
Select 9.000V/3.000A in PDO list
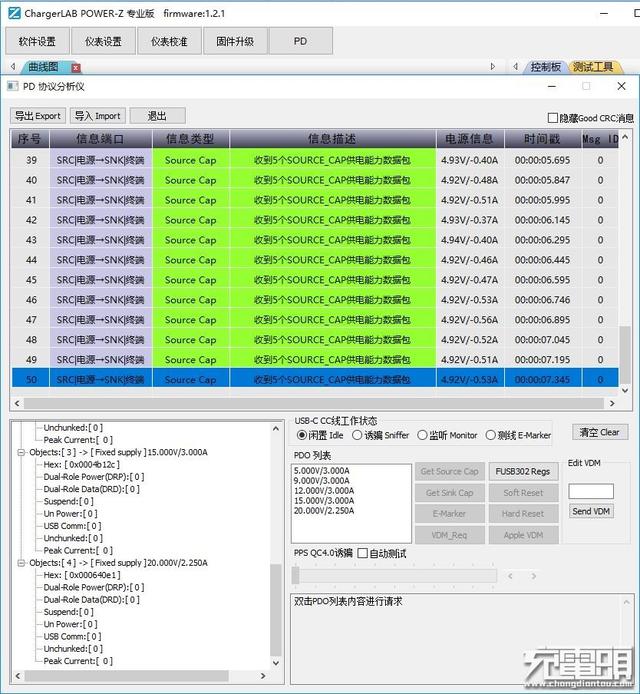(322, 481)
